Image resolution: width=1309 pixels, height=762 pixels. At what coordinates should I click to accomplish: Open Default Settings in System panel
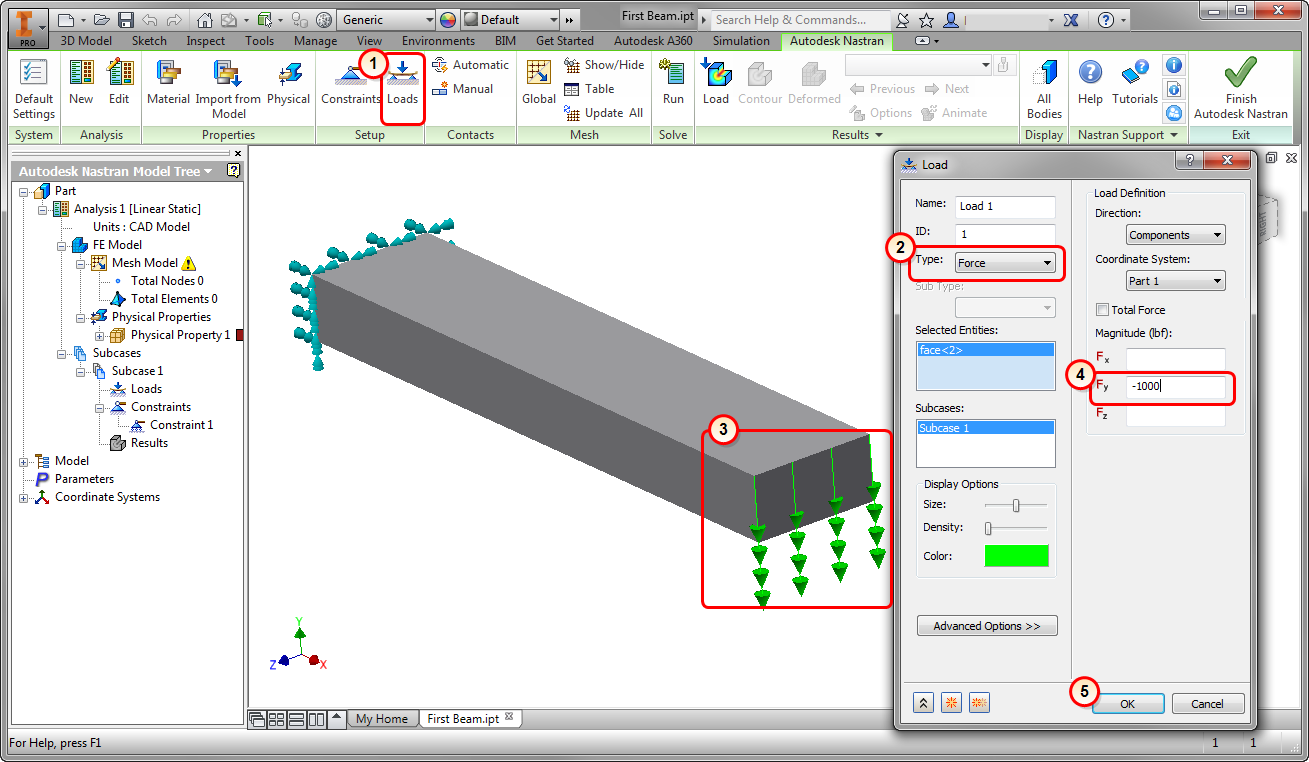tap(34, 89)
